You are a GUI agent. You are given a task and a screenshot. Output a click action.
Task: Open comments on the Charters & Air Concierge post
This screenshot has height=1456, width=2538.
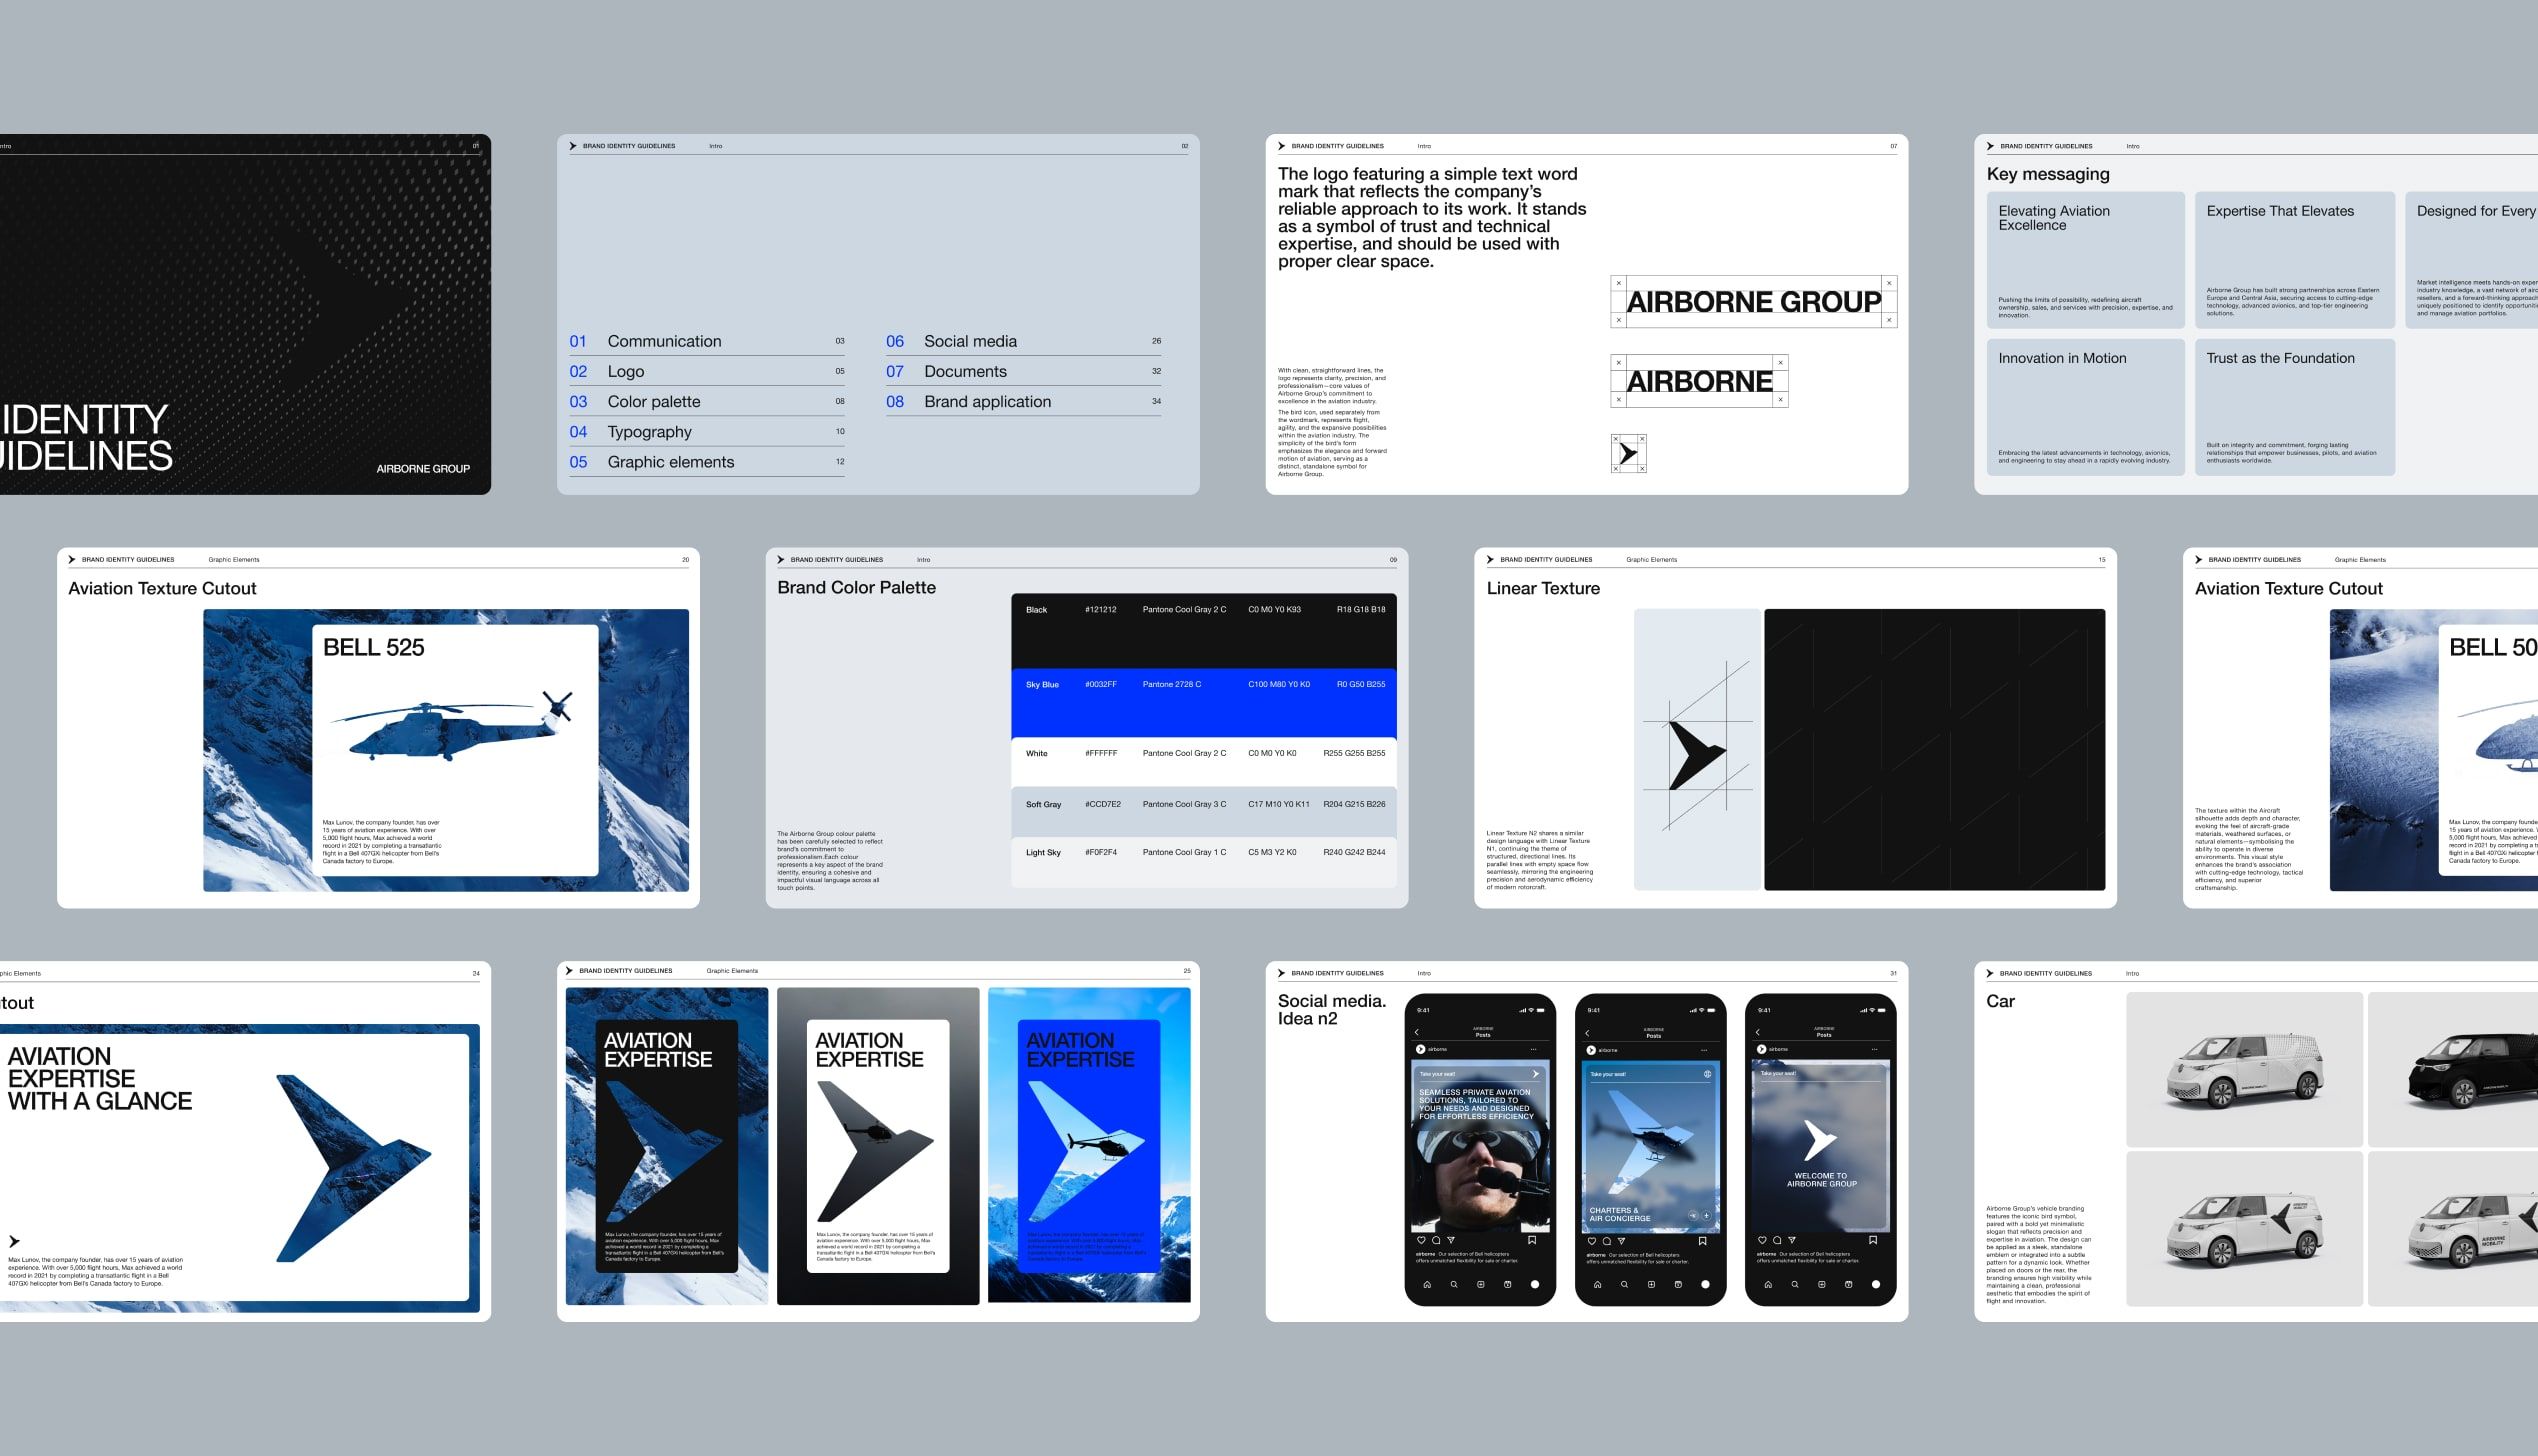tap(1607, 1241)
